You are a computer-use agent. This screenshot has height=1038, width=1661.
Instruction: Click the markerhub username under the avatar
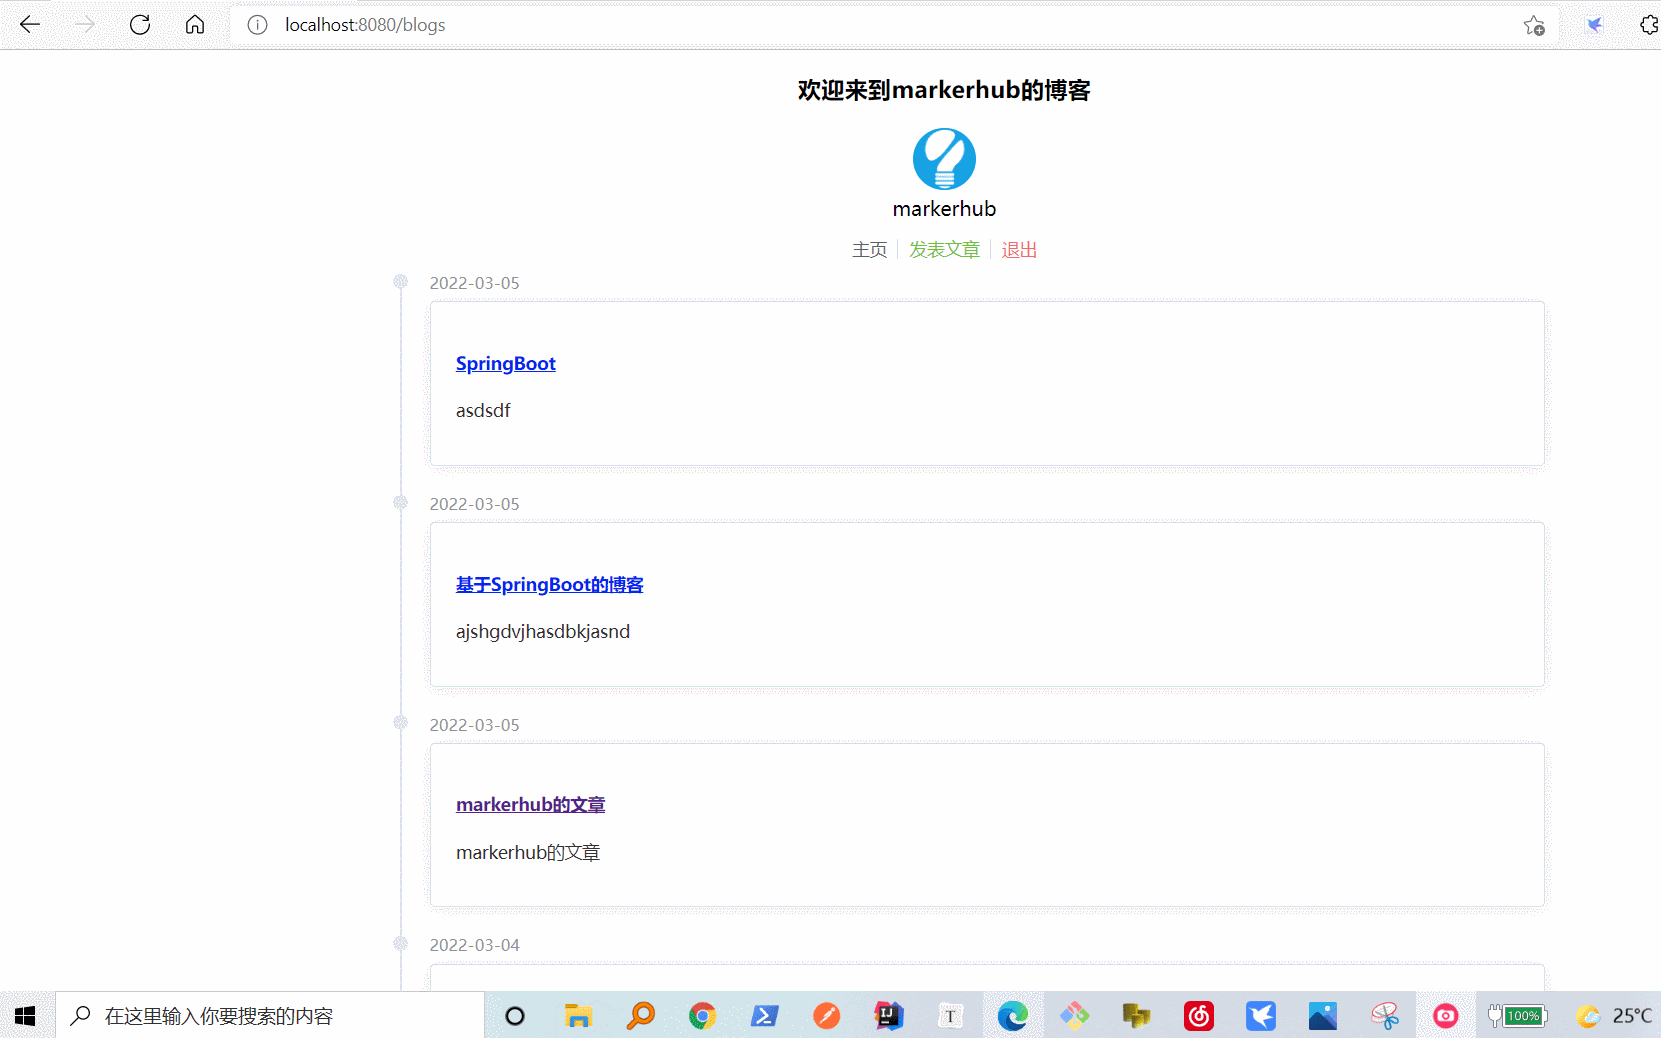[x=944, y=209]
